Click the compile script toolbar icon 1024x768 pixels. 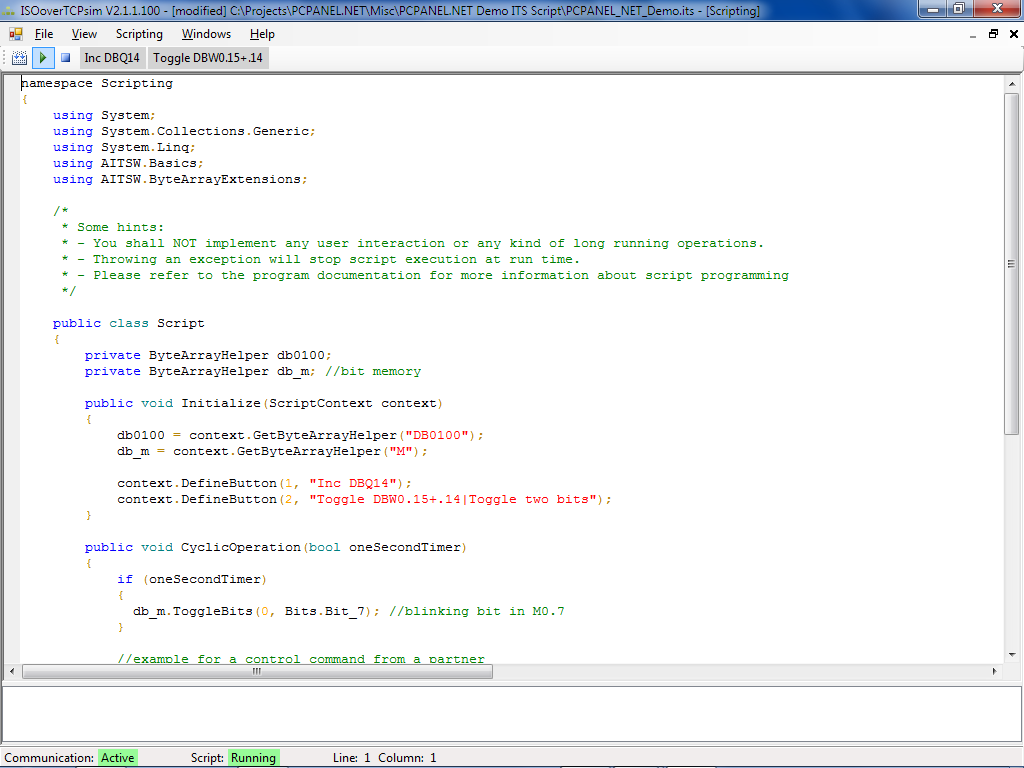[20, 58]
